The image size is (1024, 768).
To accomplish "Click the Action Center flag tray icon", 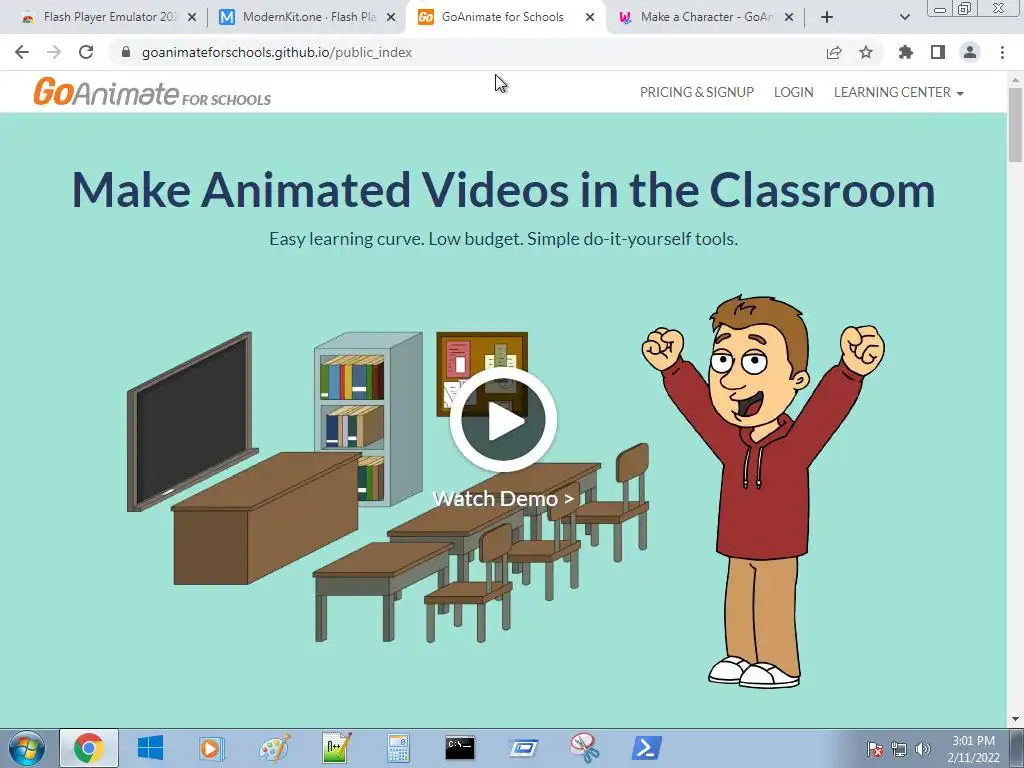I will (x=875, y=749).
